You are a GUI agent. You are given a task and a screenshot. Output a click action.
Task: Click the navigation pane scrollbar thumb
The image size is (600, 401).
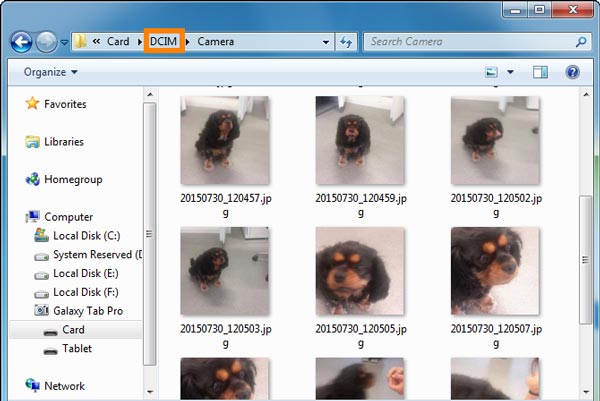coord(150,234)
